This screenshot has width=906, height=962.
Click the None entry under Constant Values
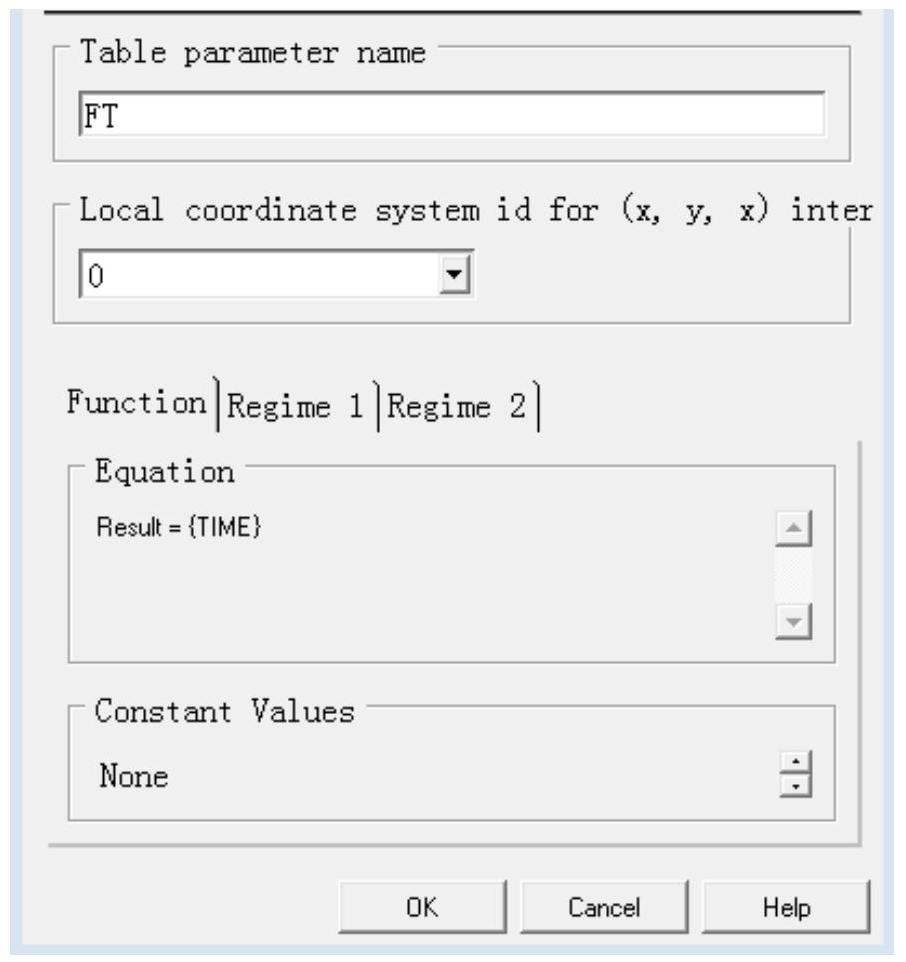tap(134, 776)
